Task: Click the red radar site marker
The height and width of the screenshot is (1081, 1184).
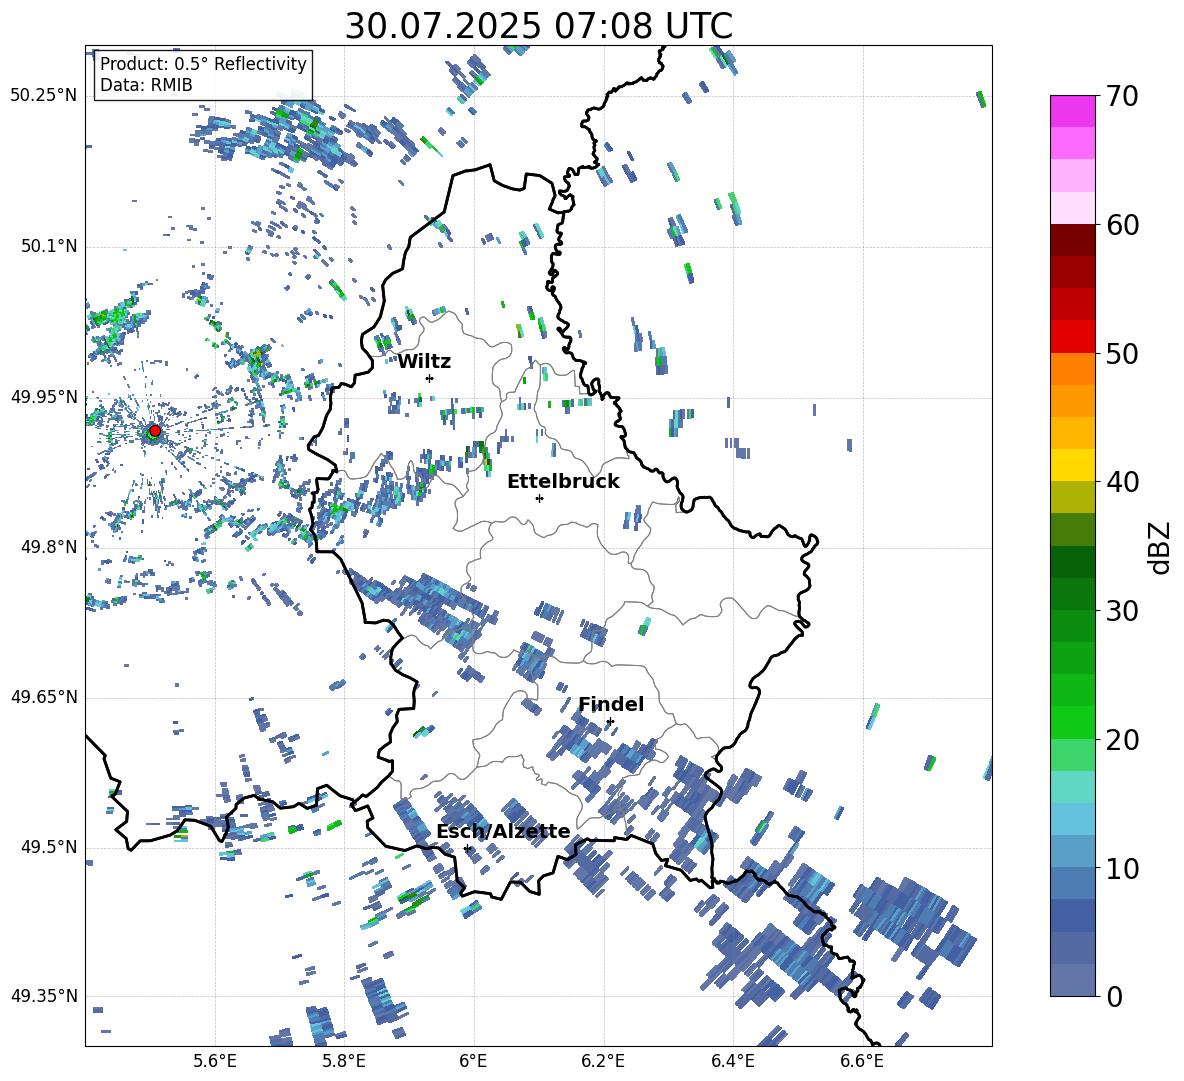Action: [155, 430]
